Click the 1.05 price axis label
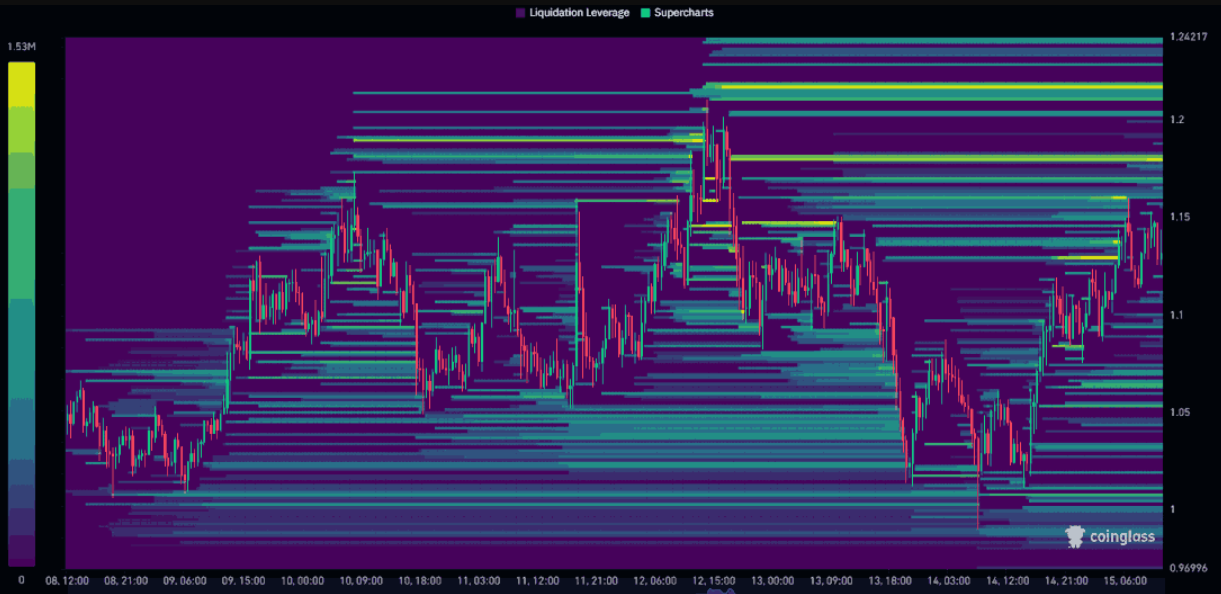 coord(1180,412)
